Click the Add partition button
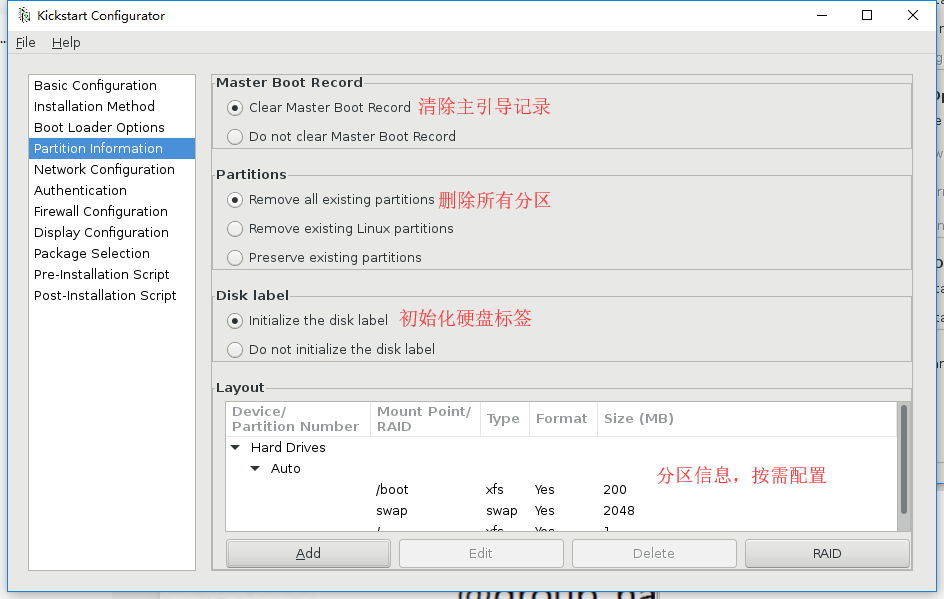Viewport: 944px width, 599px height. click(x=308, y=553)
